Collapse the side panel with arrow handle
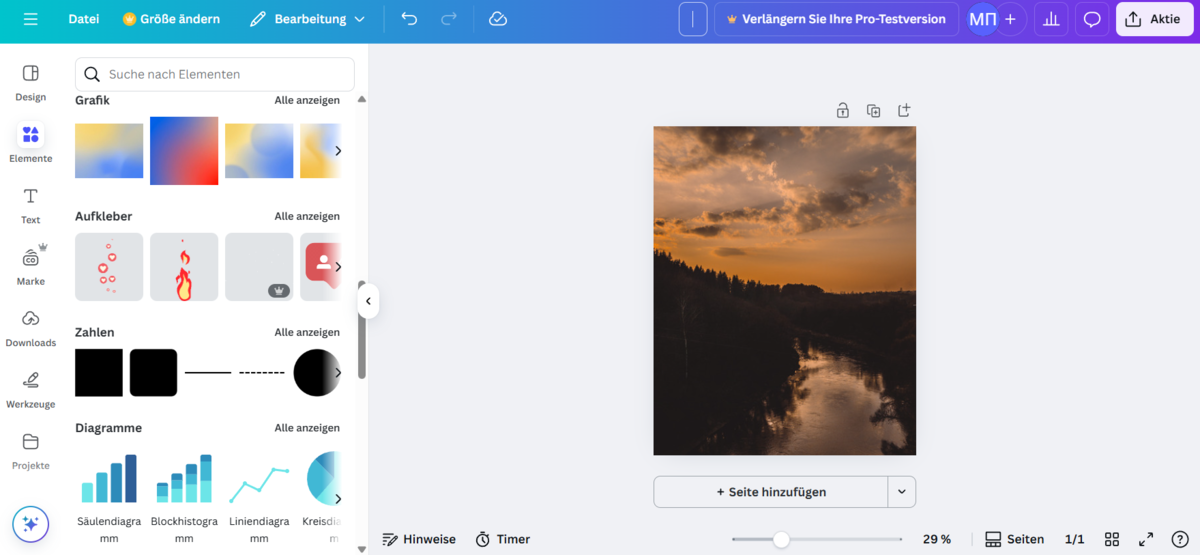This screenshot has width=1200, height=555. click(368, 301)
